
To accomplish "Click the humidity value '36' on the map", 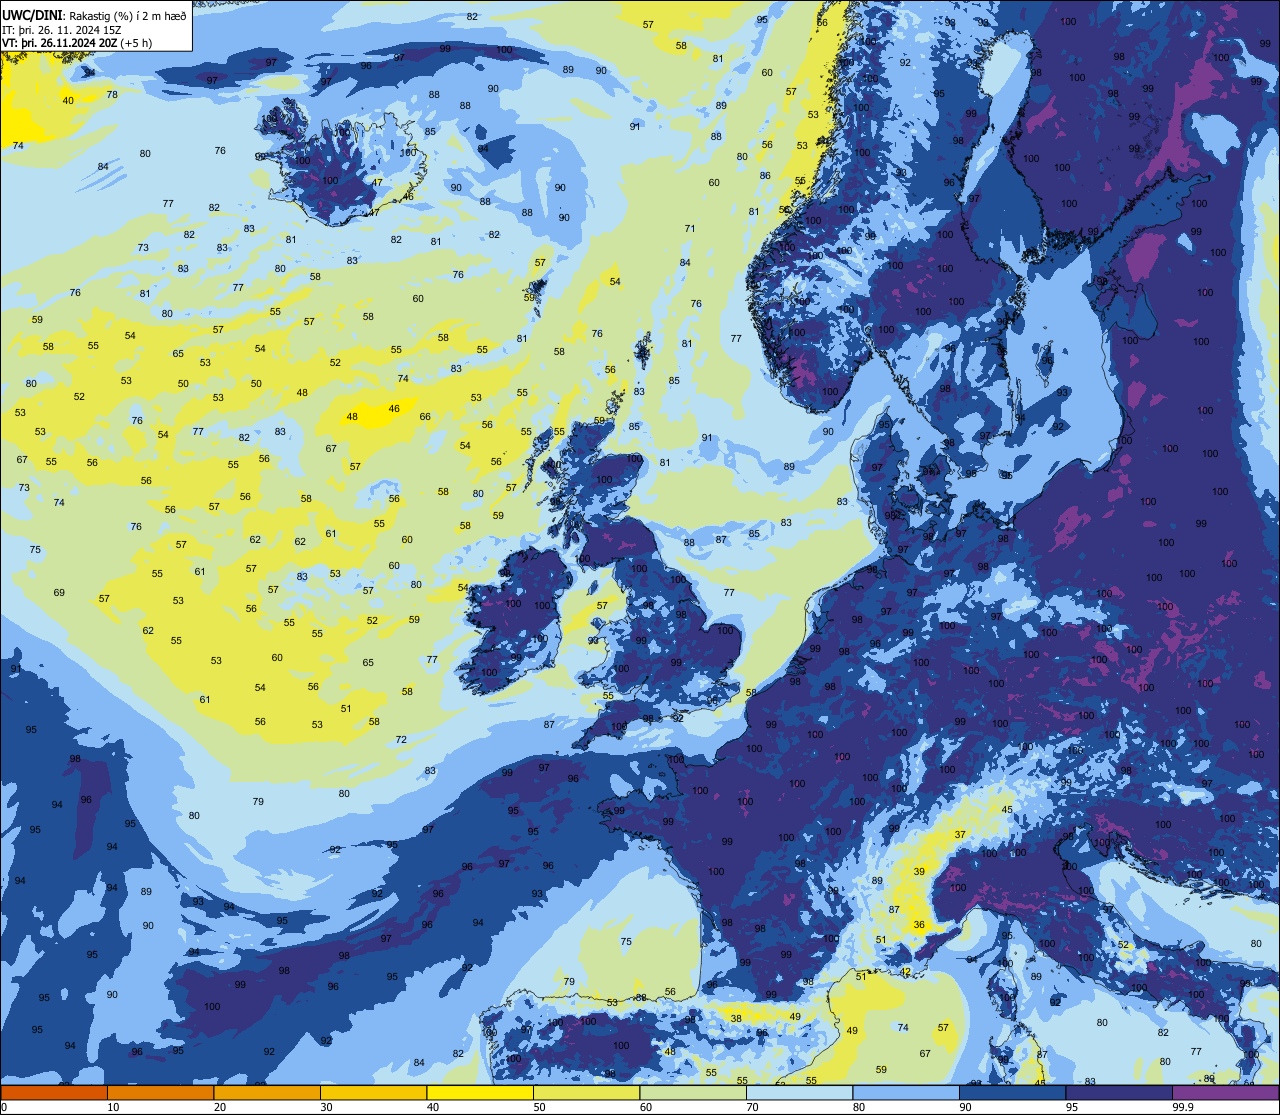I will pos(919,925).
